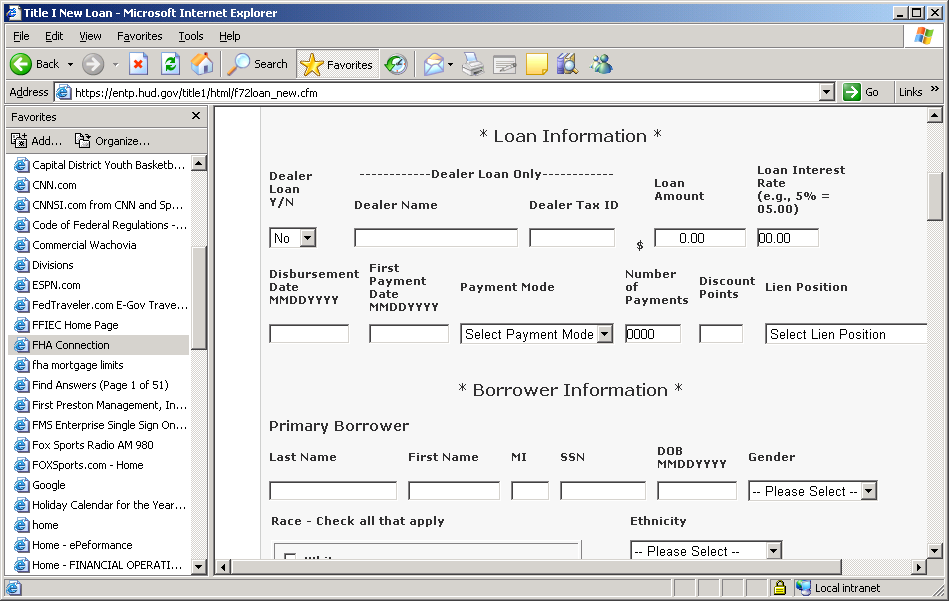Open the View menu
Image resolution: width=949 pixels, height=601 pixels.
90,36
